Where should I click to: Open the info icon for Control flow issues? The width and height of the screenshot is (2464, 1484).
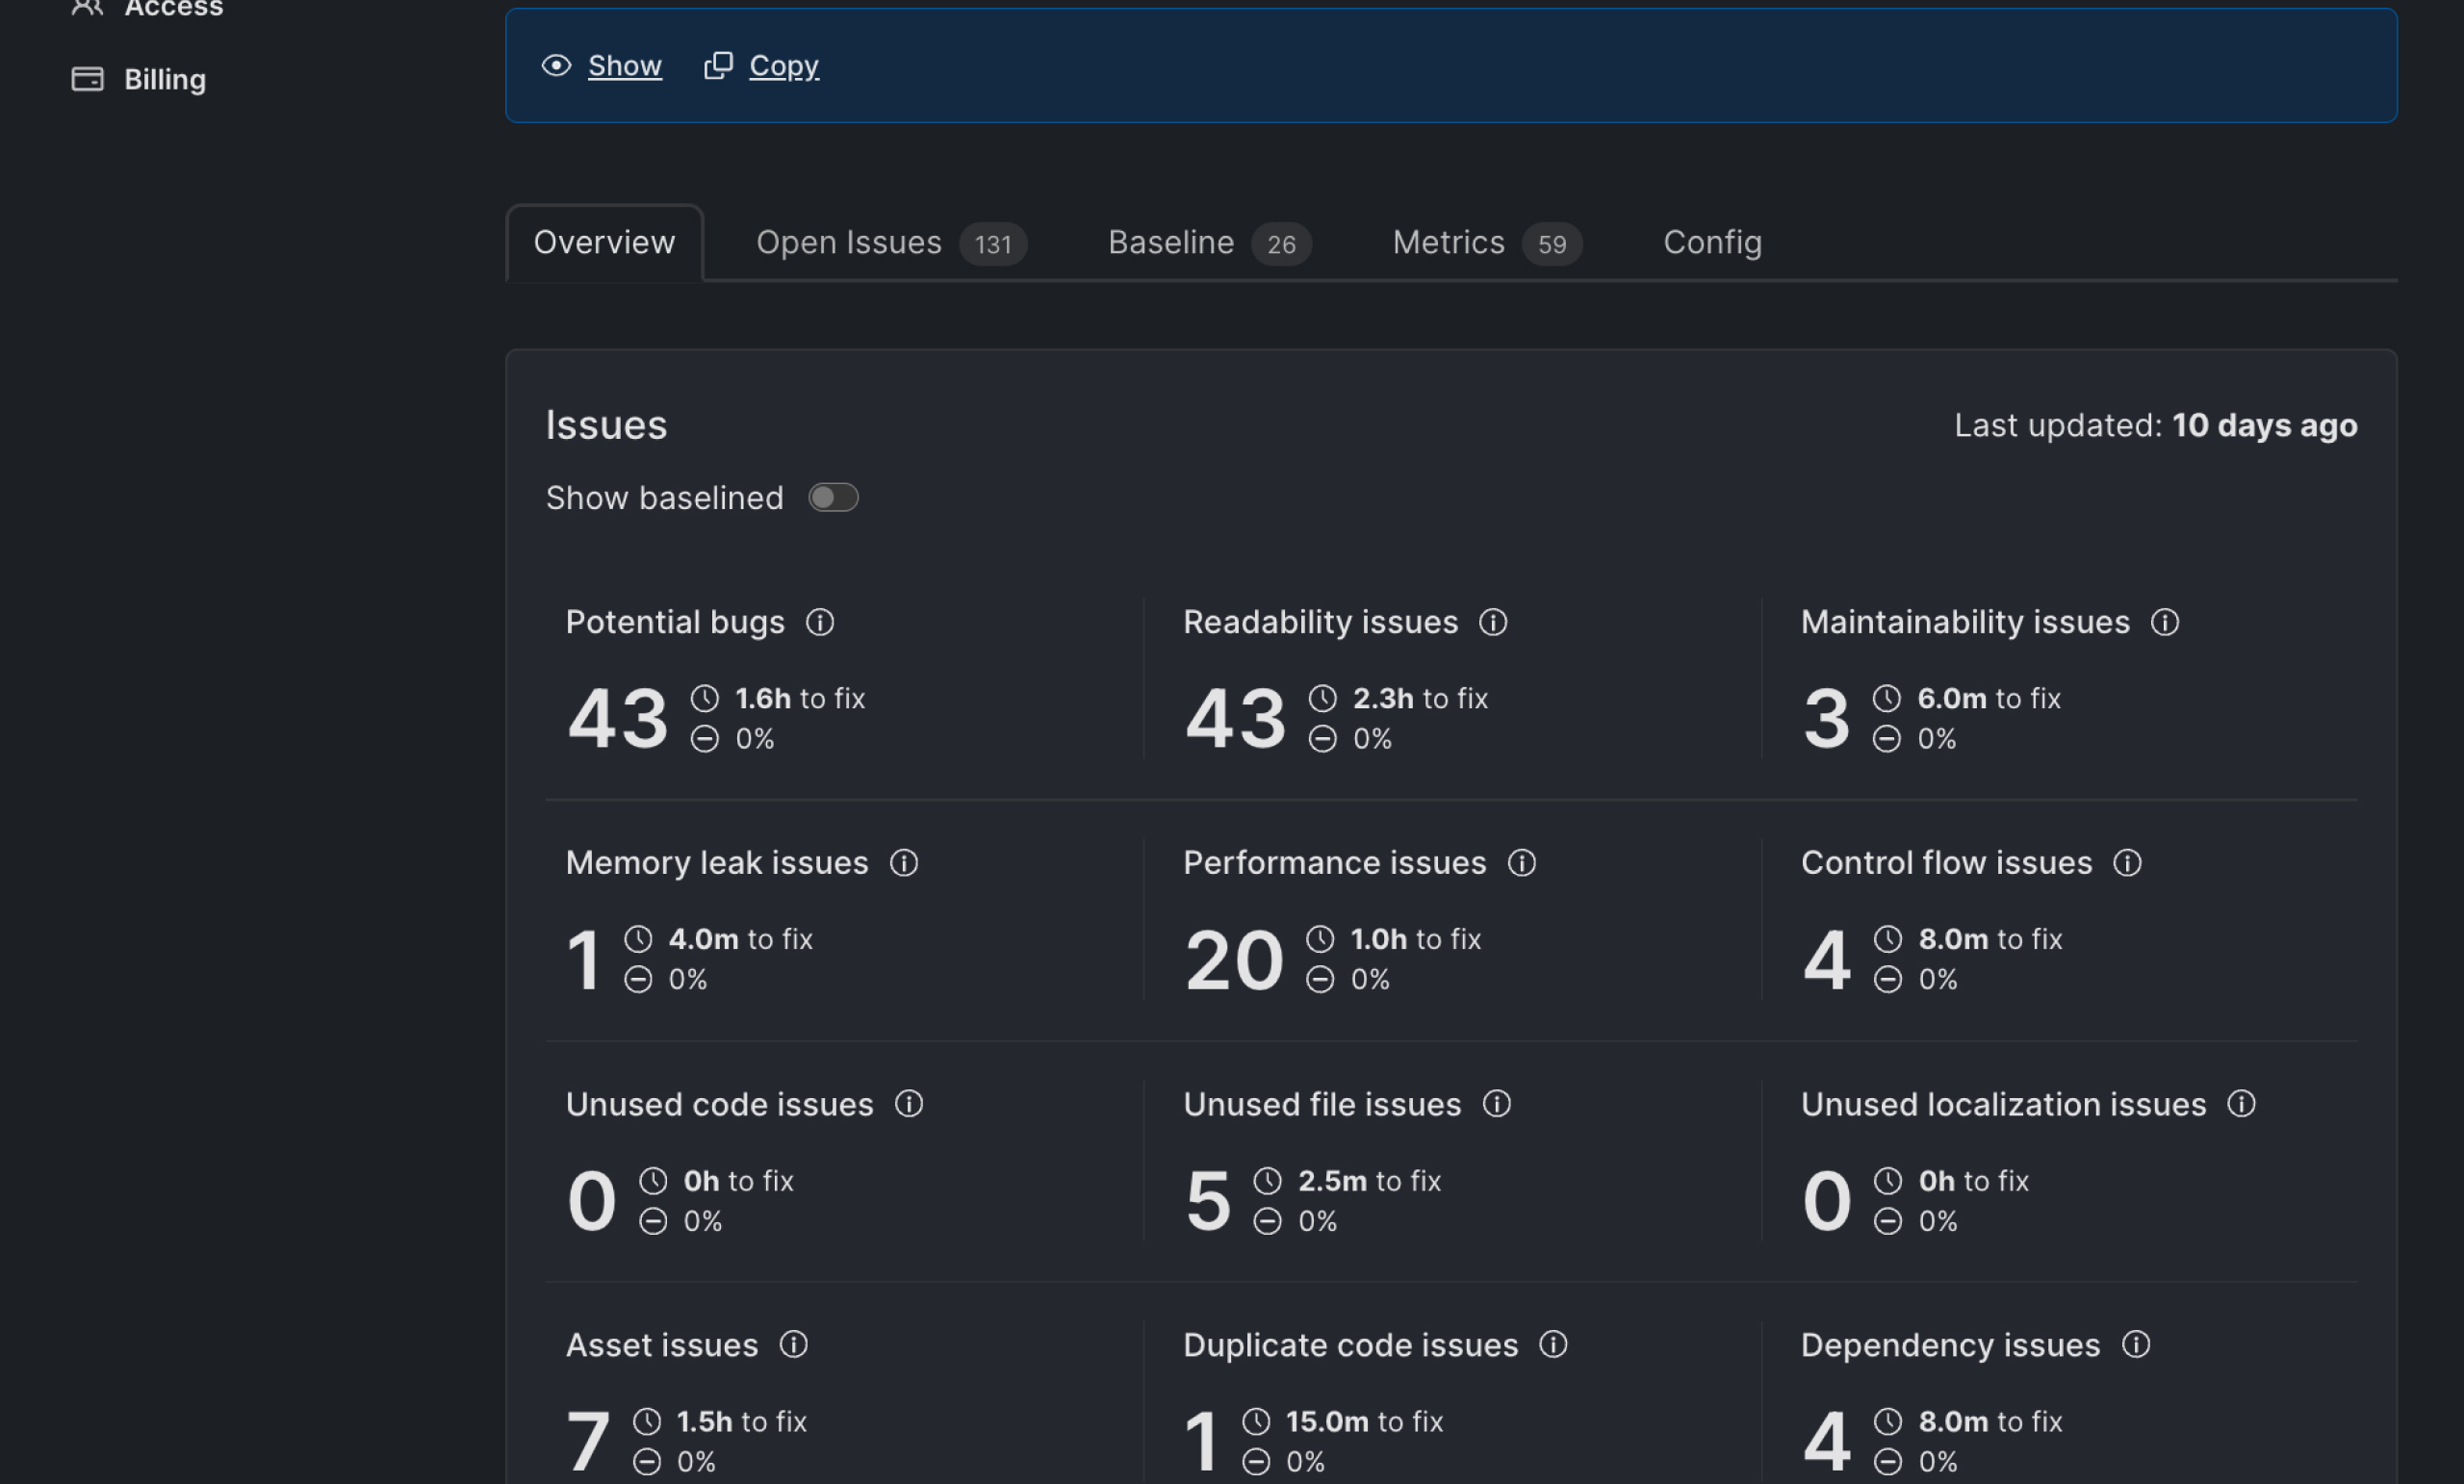pyautogui.click(x=2127, y=862)
